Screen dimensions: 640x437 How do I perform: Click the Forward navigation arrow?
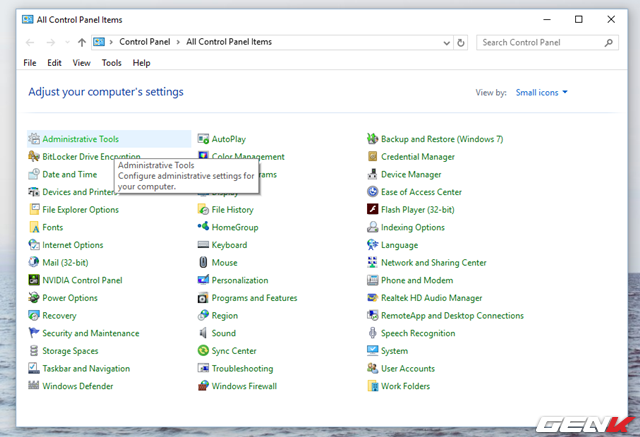pyautogui.click(x=50, y=42)
